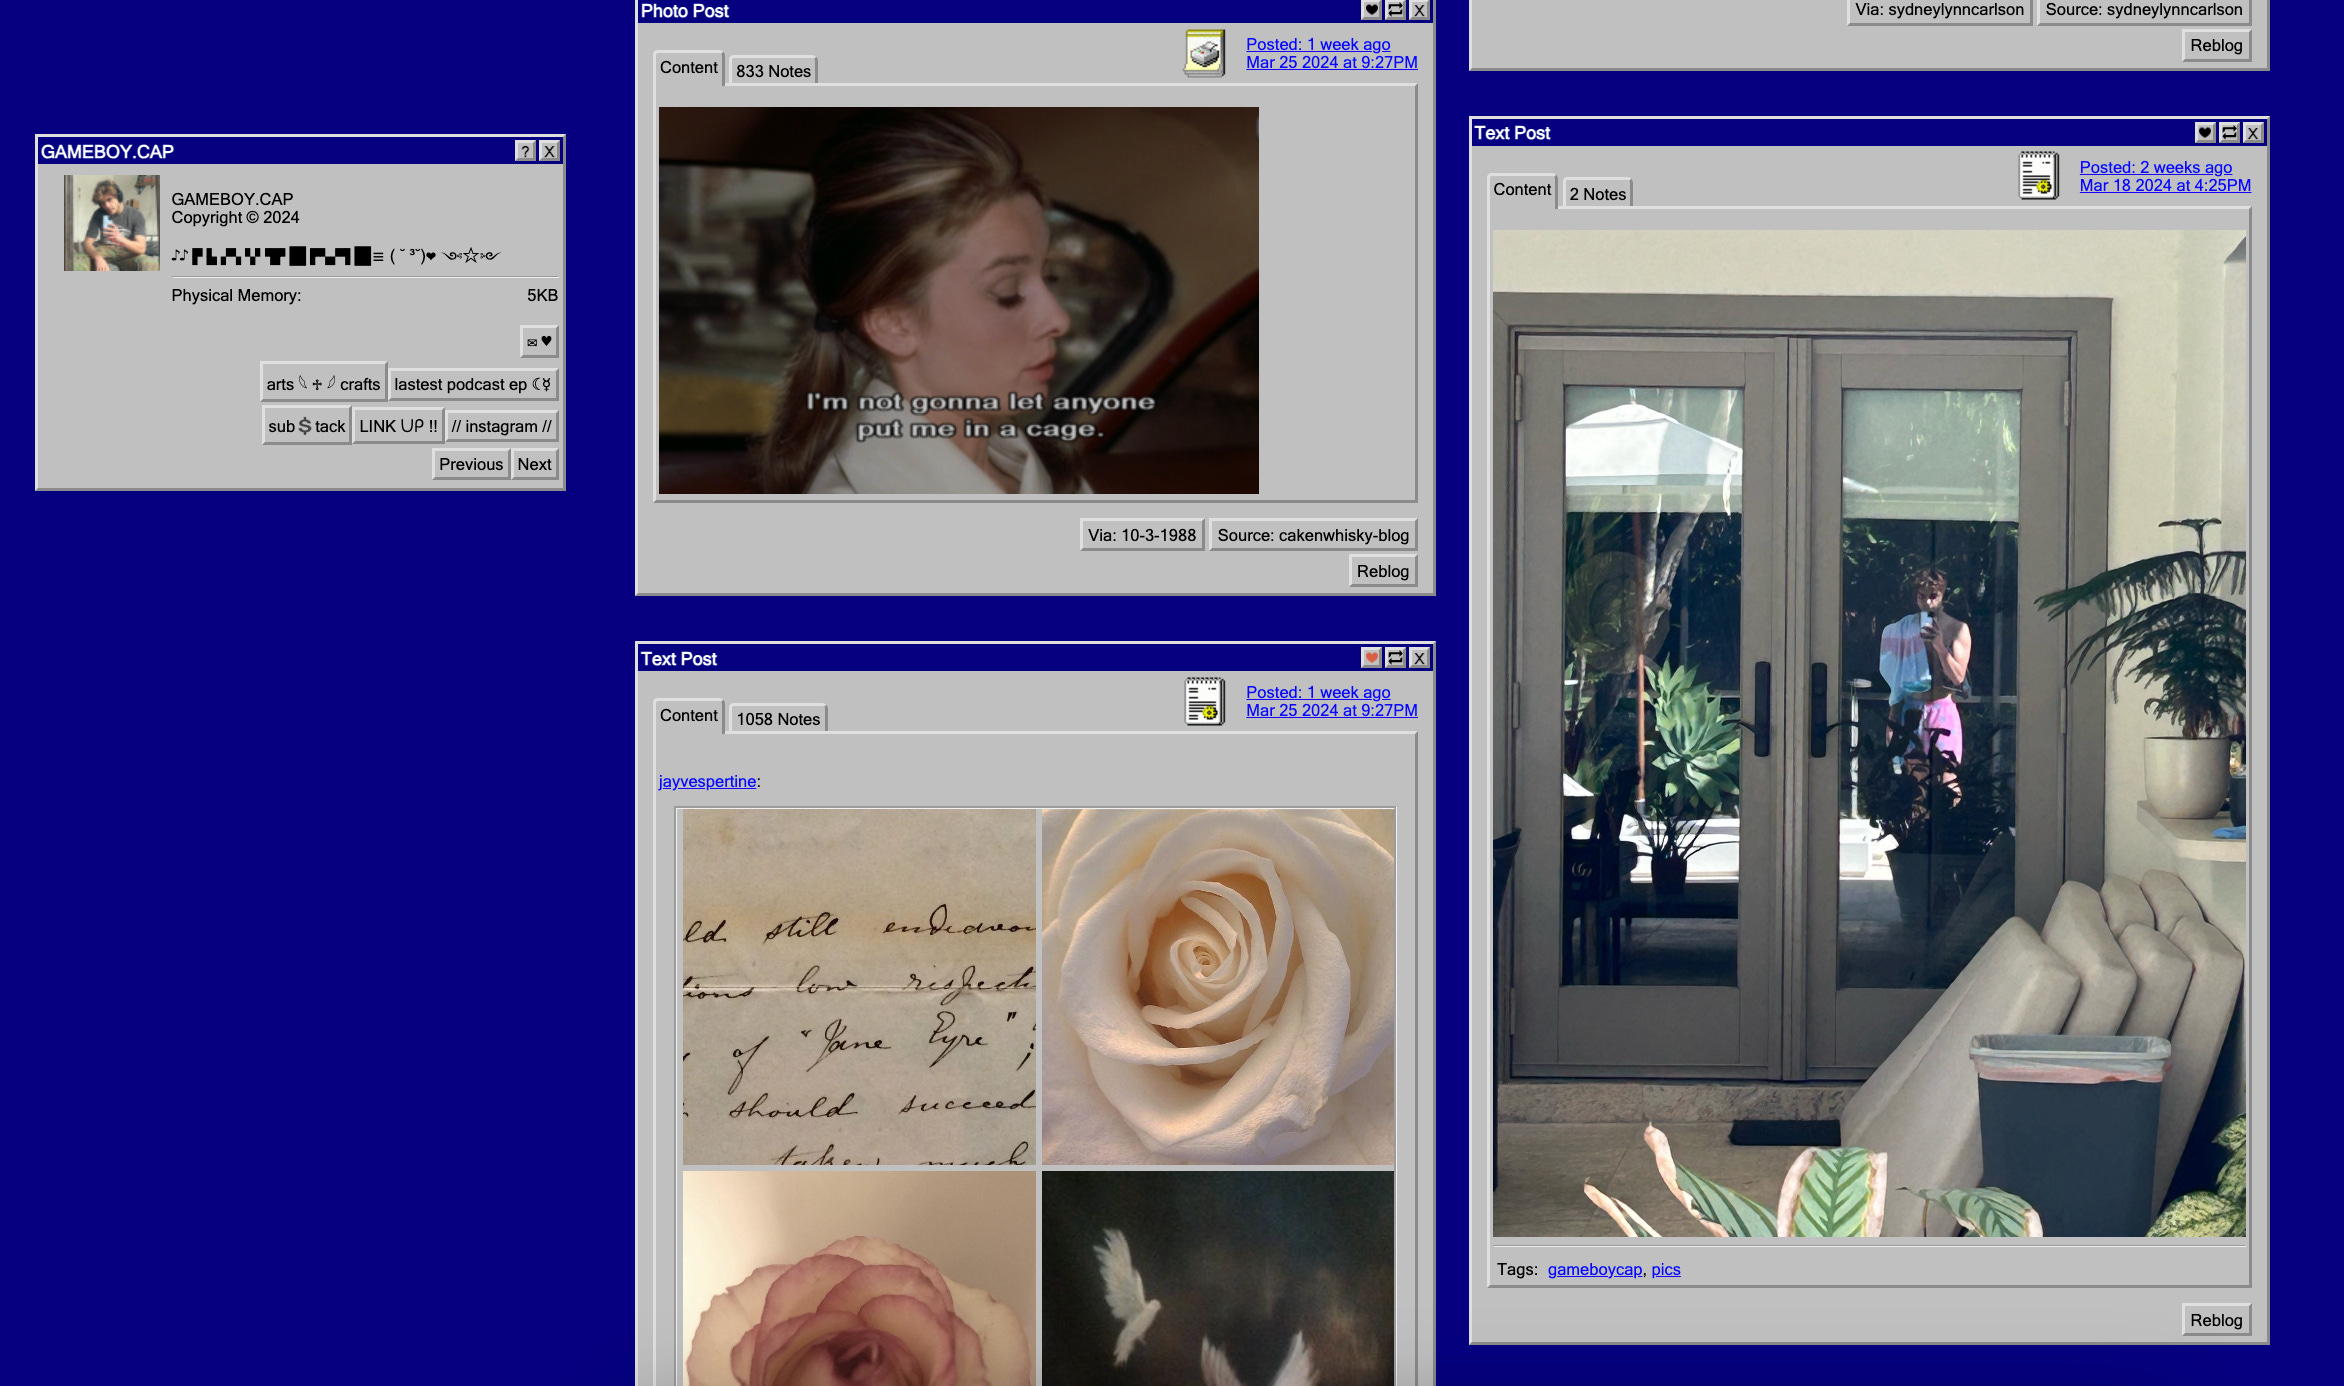This screenshot has width=2344, height=1386.
Task: Open the 2 Notes tab
Action: pyautogui.click(x=1597, y=194)
